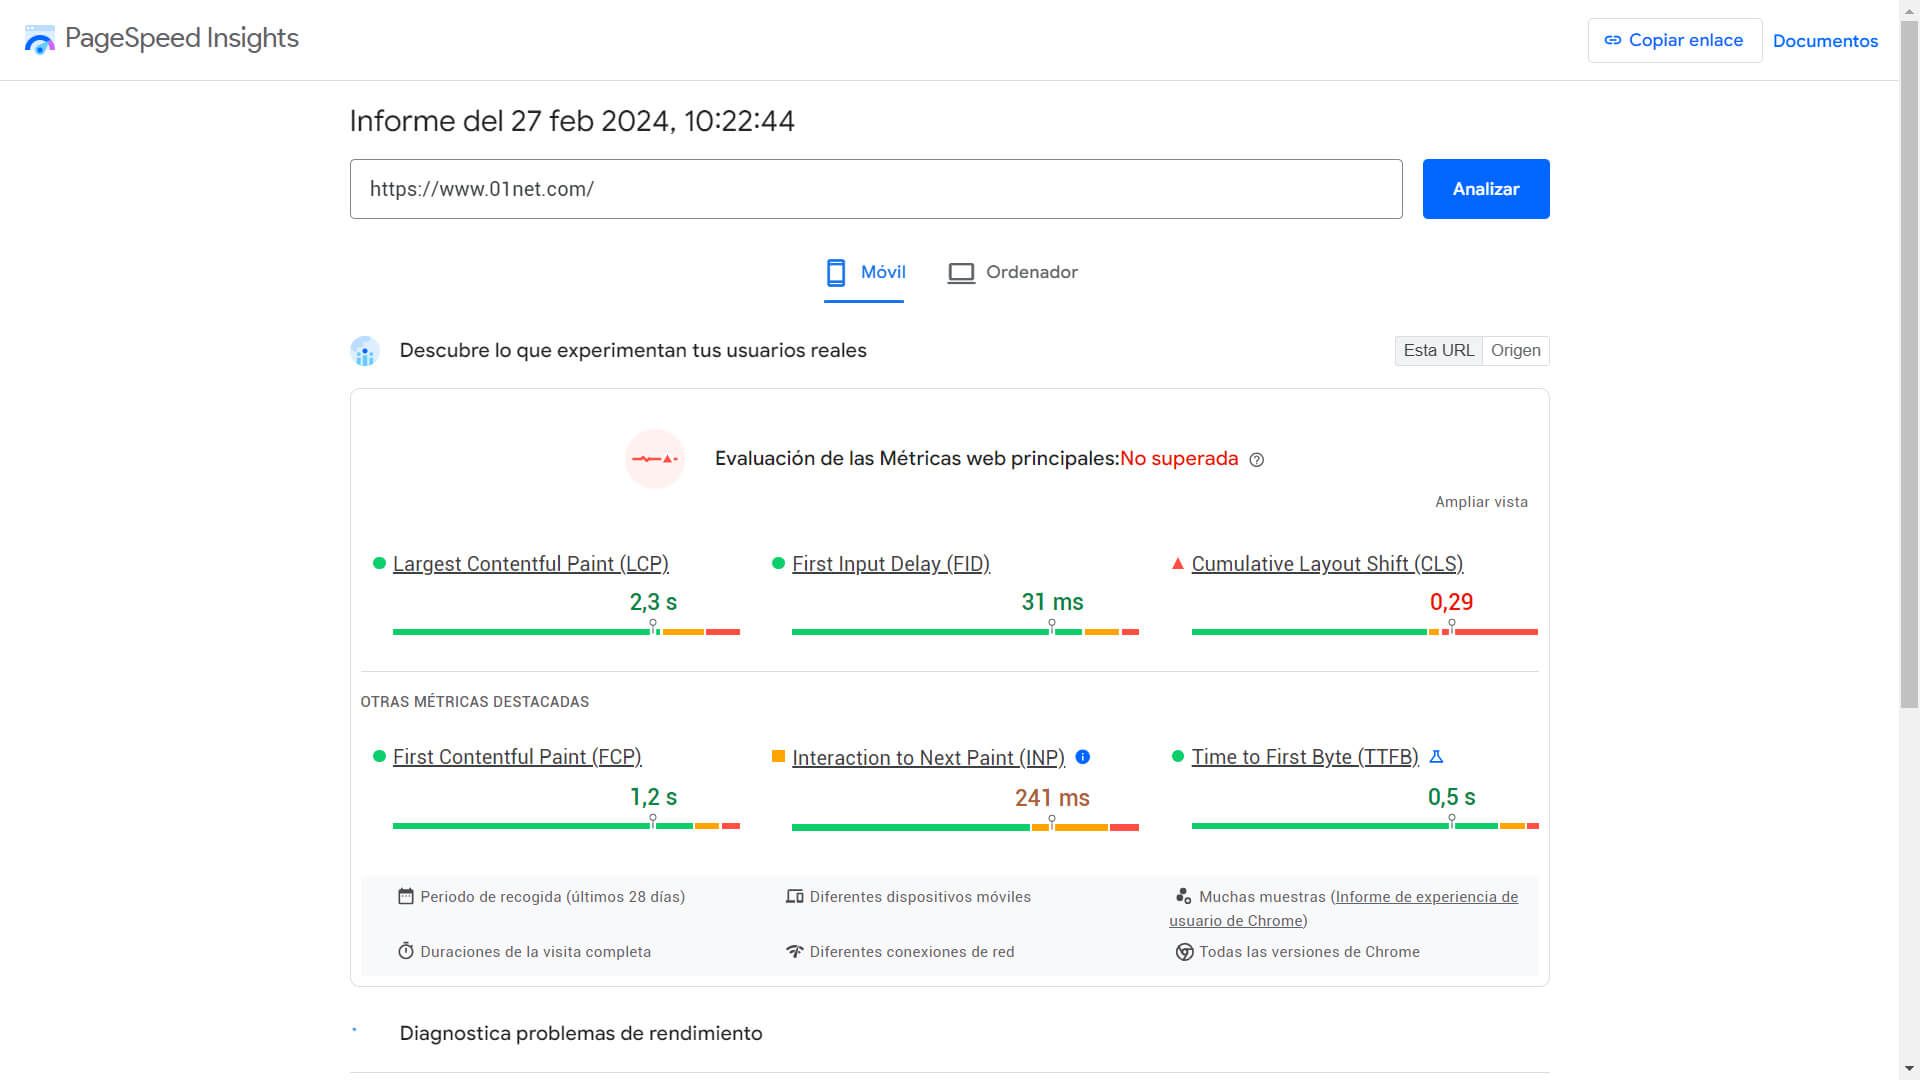Click the LCP distribution bar marker
The width and height of the screenshot is (1920, 1080).
tap(653, 627)
